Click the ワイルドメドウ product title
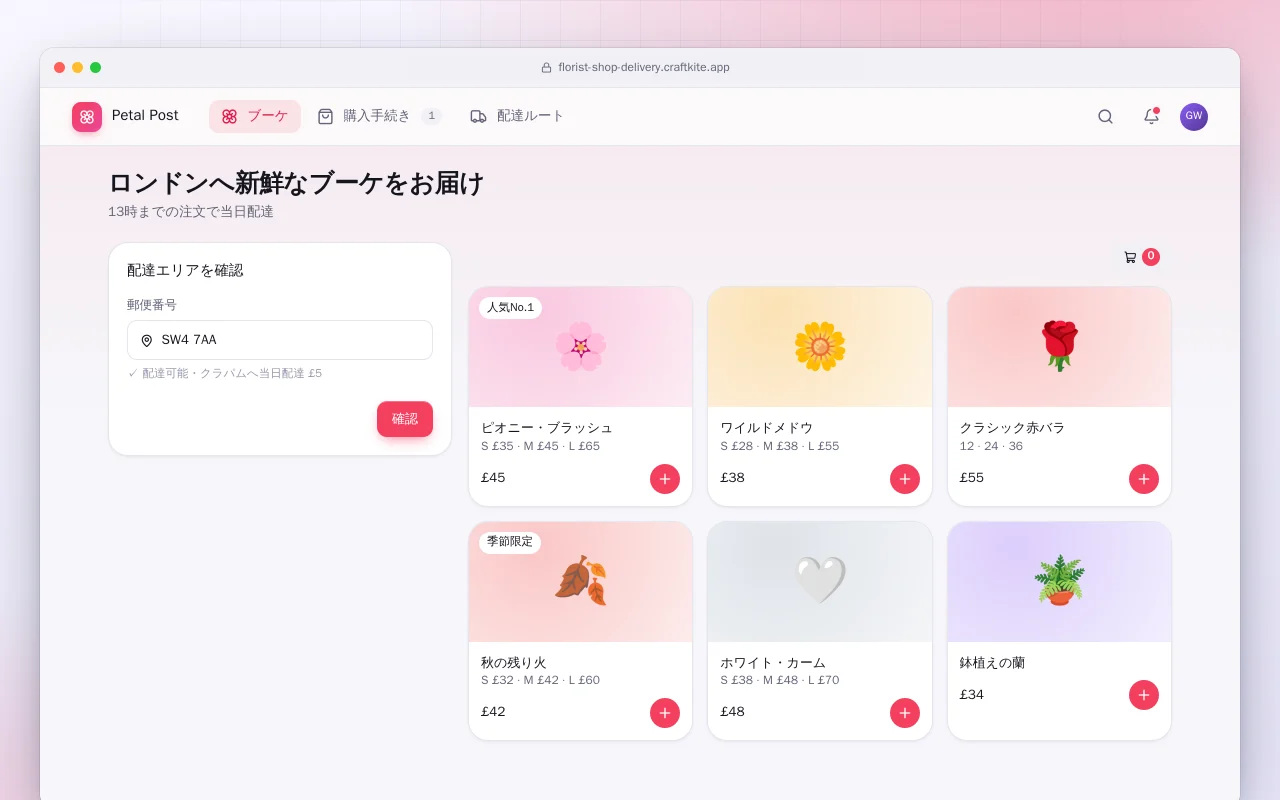The height and width of the screenshot is (800, 1280). [767, 428]
